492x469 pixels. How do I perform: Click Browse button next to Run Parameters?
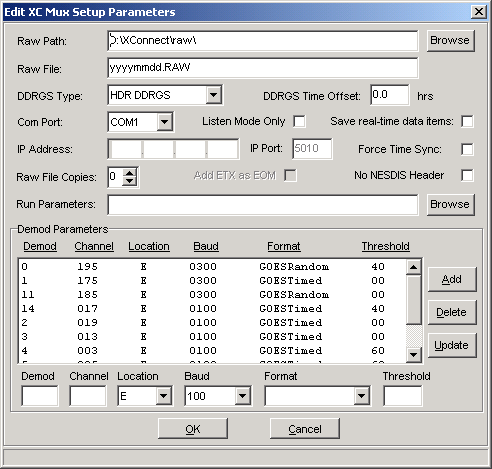pos(451,204)
